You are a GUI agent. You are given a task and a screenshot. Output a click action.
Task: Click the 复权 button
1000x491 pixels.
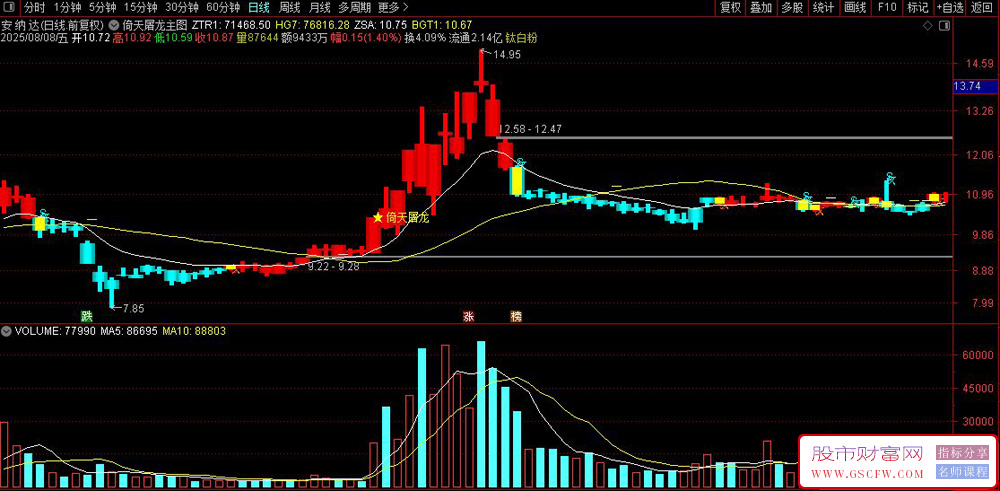coord(730,8)
